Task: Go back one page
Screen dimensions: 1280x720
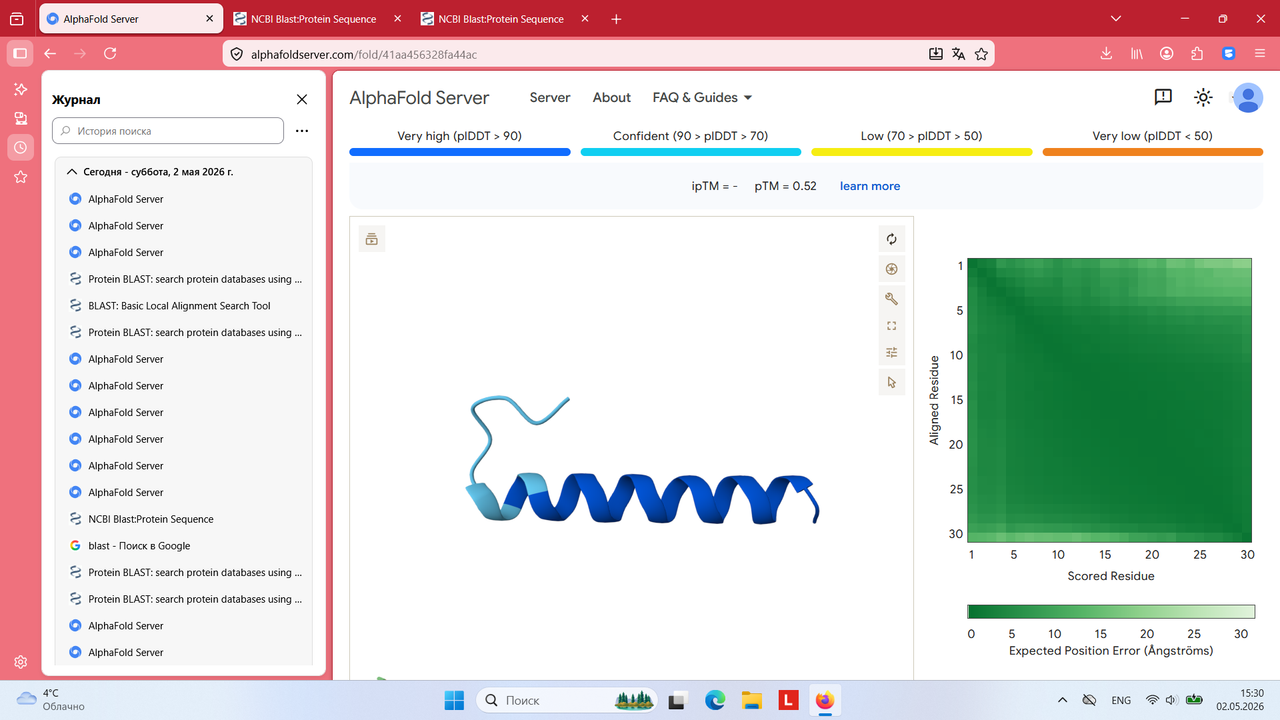Action: point(50,53)
